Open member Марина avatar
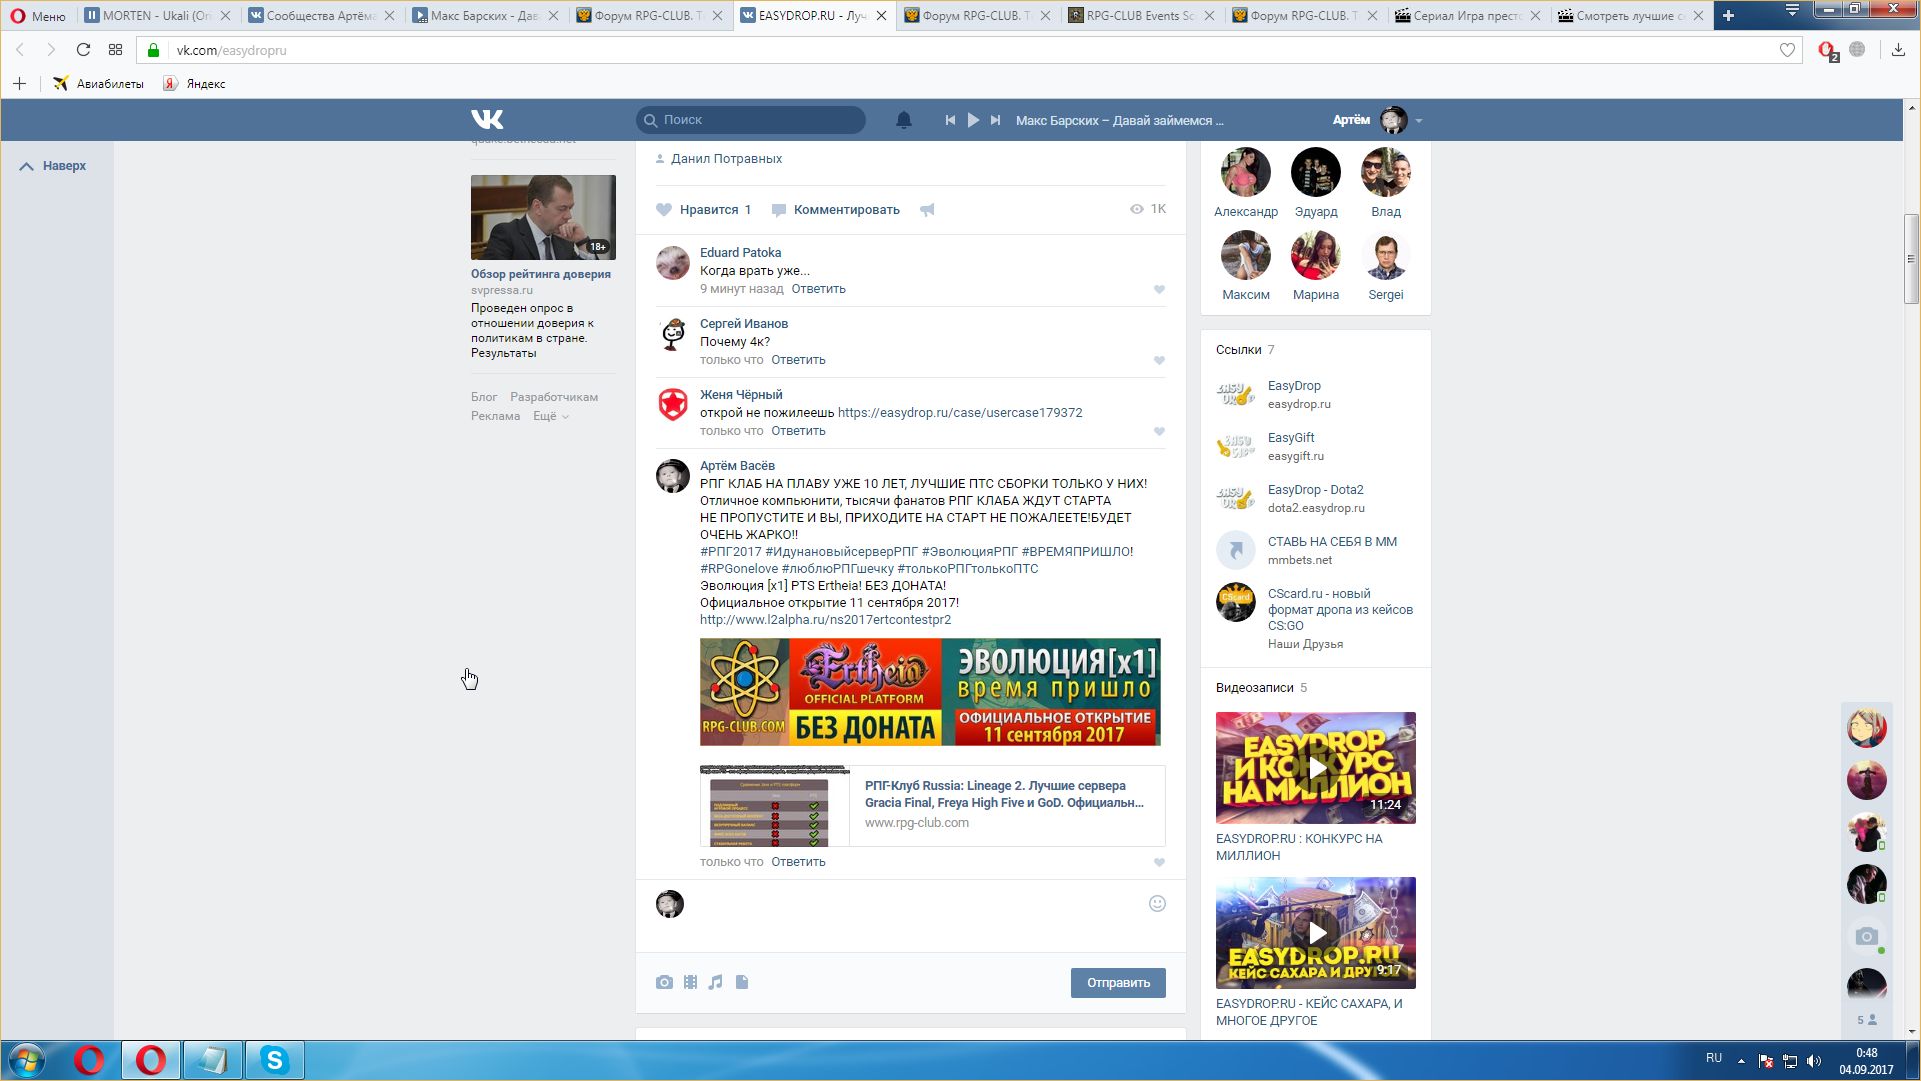This screenshot has width=1921, height=1081. (1316, 255)
